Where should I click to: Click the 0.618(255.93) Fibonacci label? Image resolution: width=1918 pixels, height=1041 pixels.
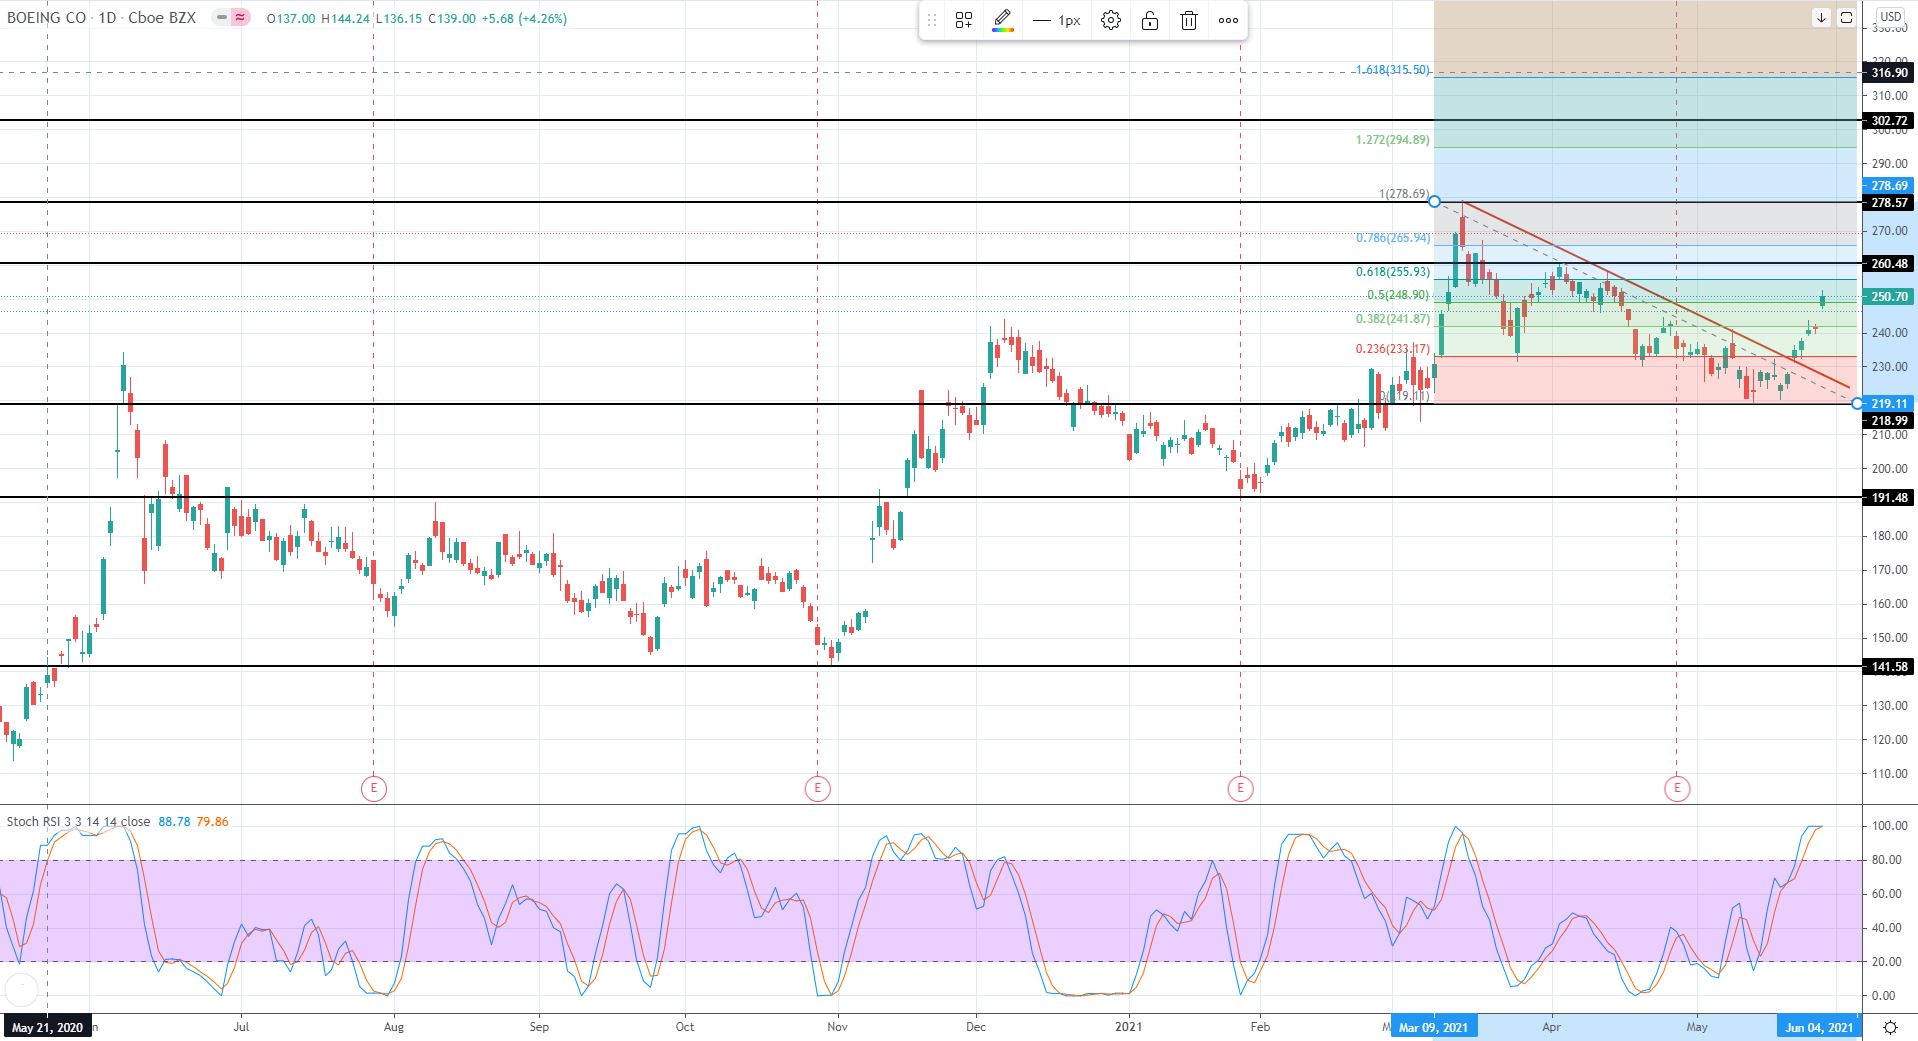tap(1393, 272)
